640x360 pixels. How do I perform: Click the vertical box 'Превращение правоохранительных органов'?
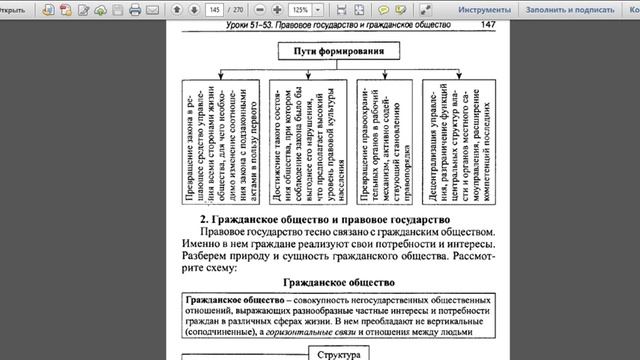[384, 142]
